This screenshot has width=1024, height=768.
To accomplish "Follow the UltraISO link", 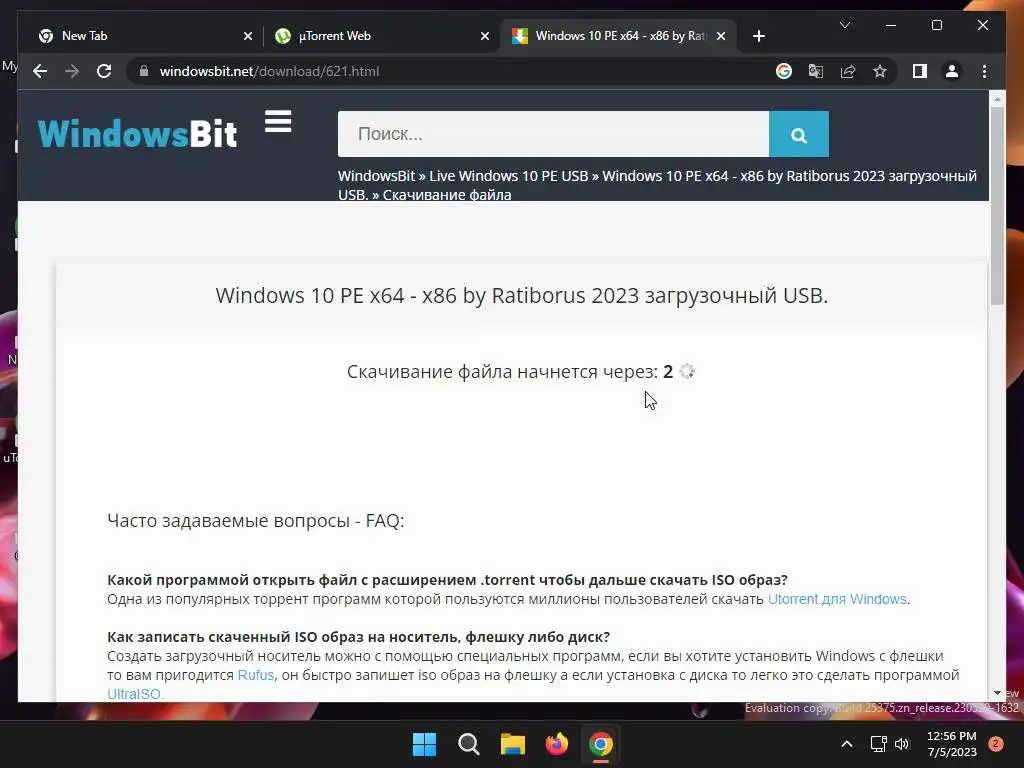I will click(x=134, y=694).
